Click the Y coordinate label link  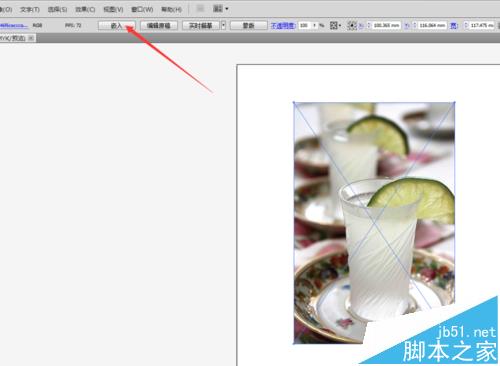407,25
